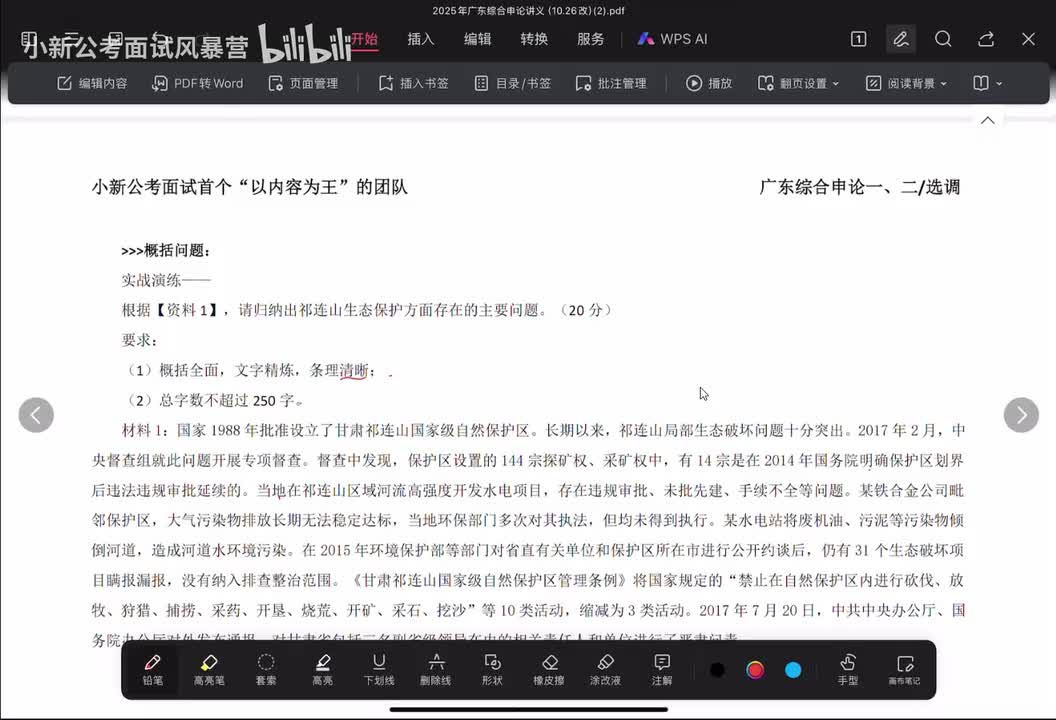The height and width of the screenshot is (720, 1056).
Task: Switch to the 插入 tab
Action: 421,39
